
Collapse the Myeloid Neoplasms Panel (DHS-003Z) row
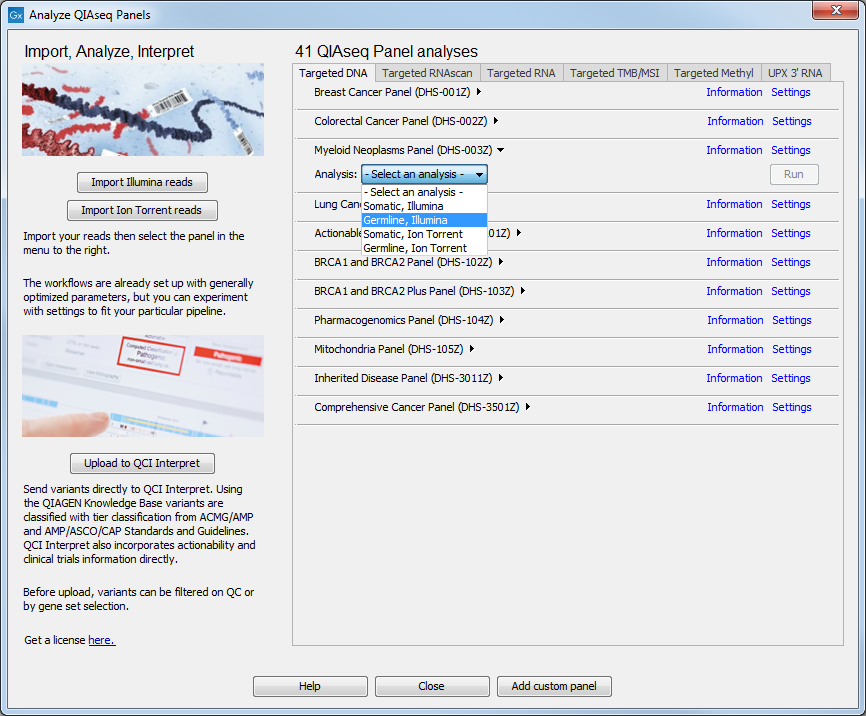[x=501, y=150]
